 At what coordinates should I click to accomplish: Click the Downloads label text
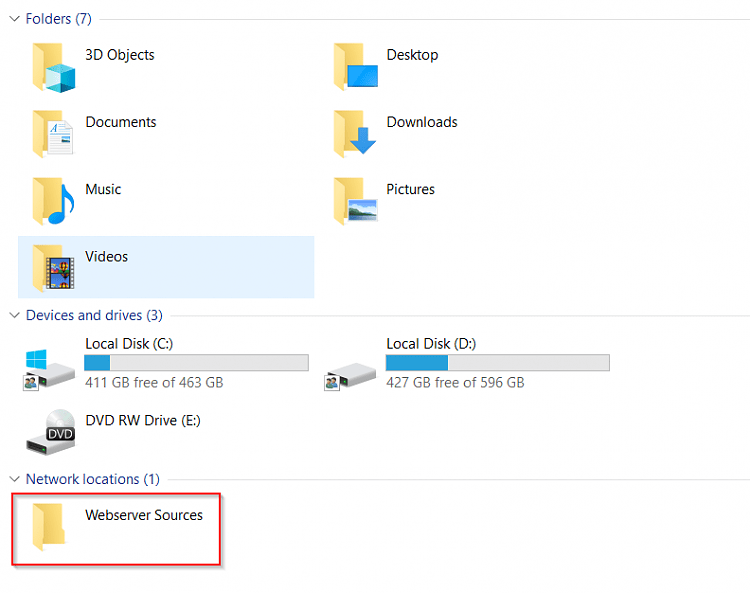point(422,122)
